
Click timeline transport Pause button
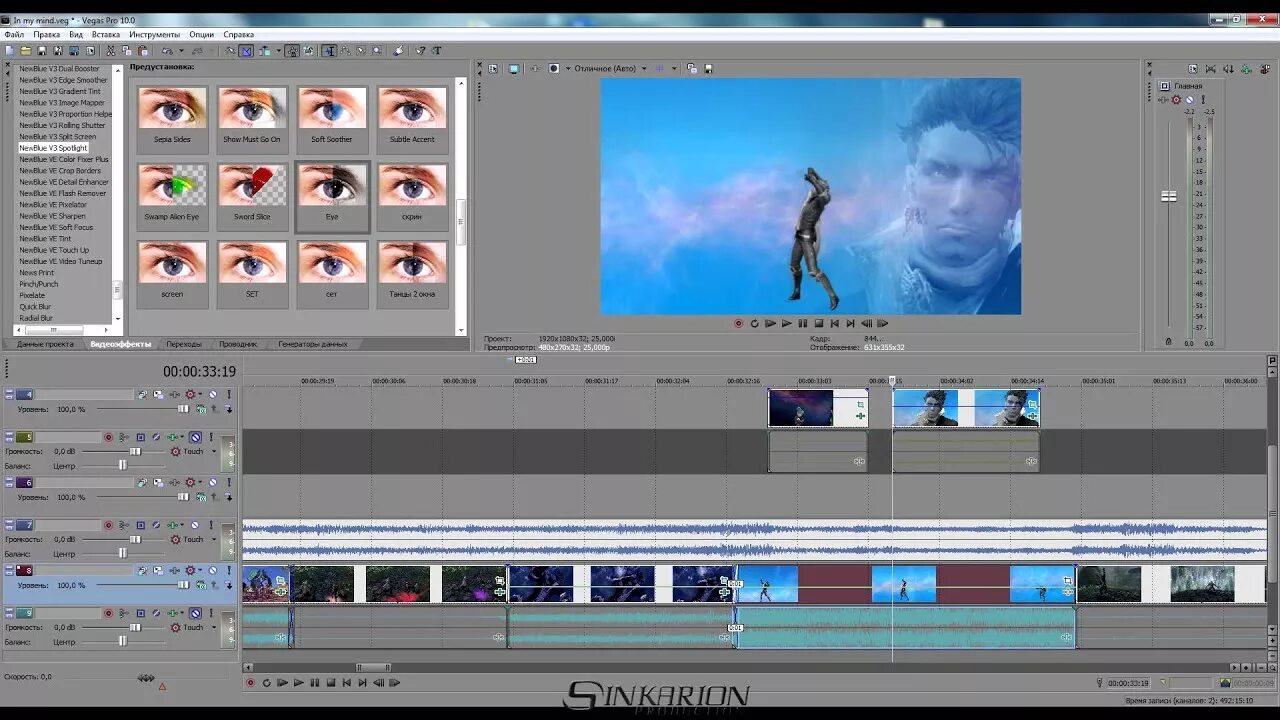(x=315, y=683)
